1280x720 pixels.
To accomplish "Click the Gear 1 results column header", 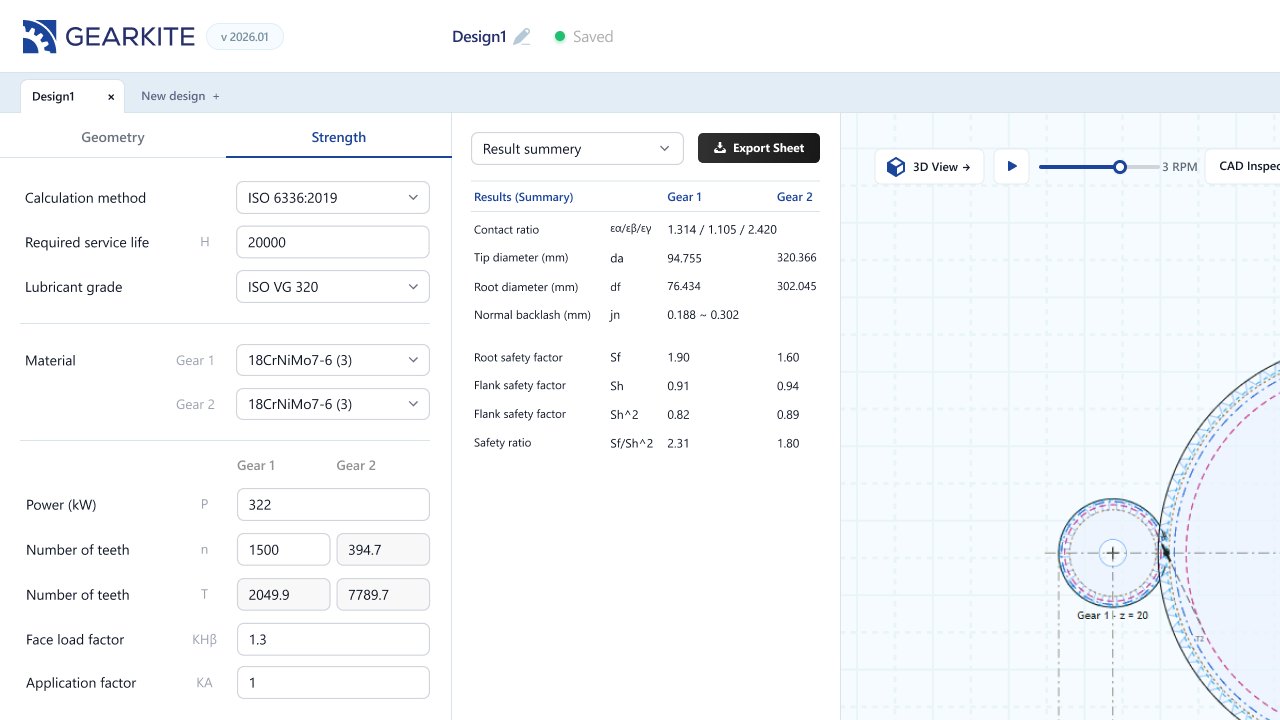I will pos(685,197).
